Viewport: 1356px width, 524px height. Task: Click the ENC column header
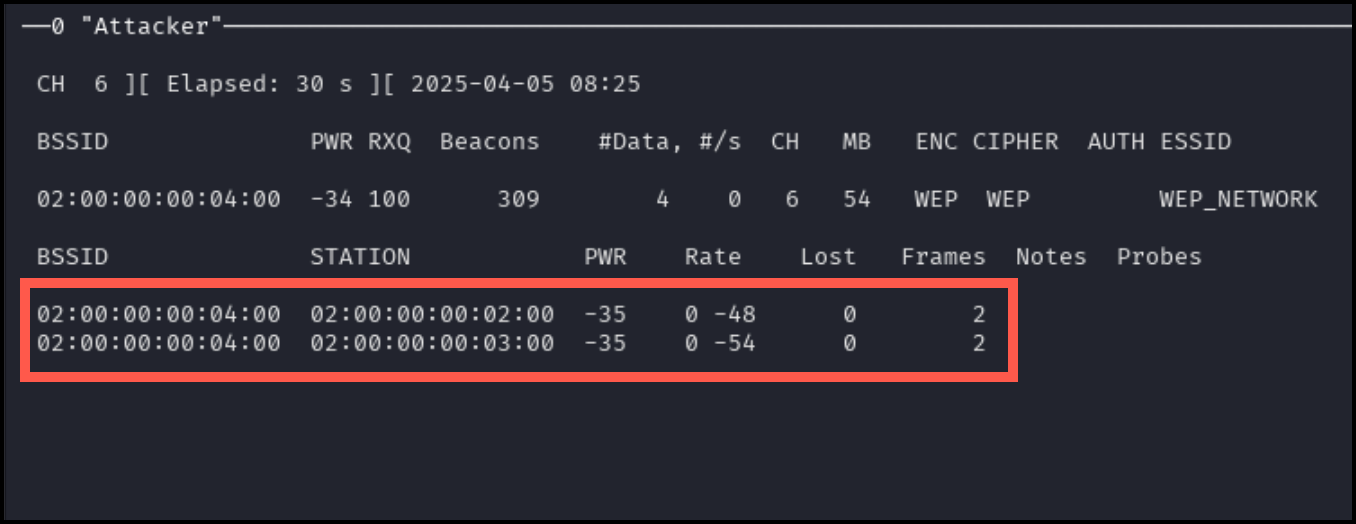click(x=936, y=142)
